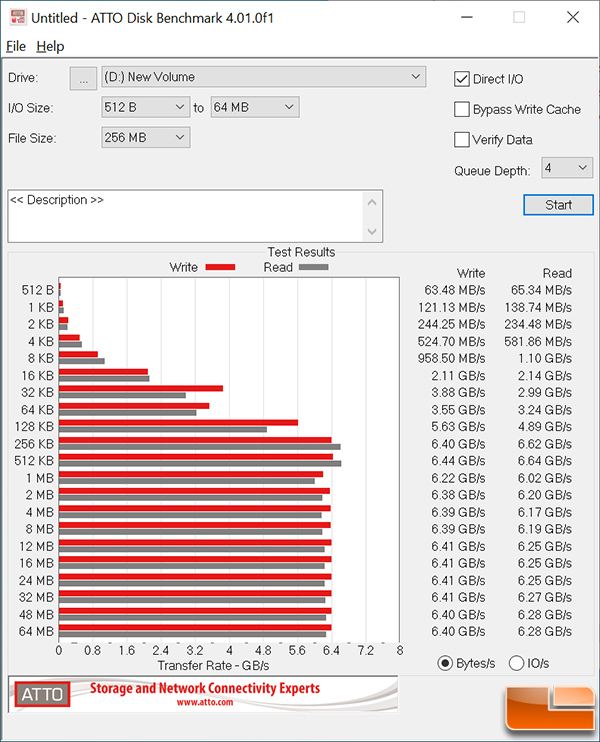
Task: Click the Test Results heading
Action: tap(301, 252)
